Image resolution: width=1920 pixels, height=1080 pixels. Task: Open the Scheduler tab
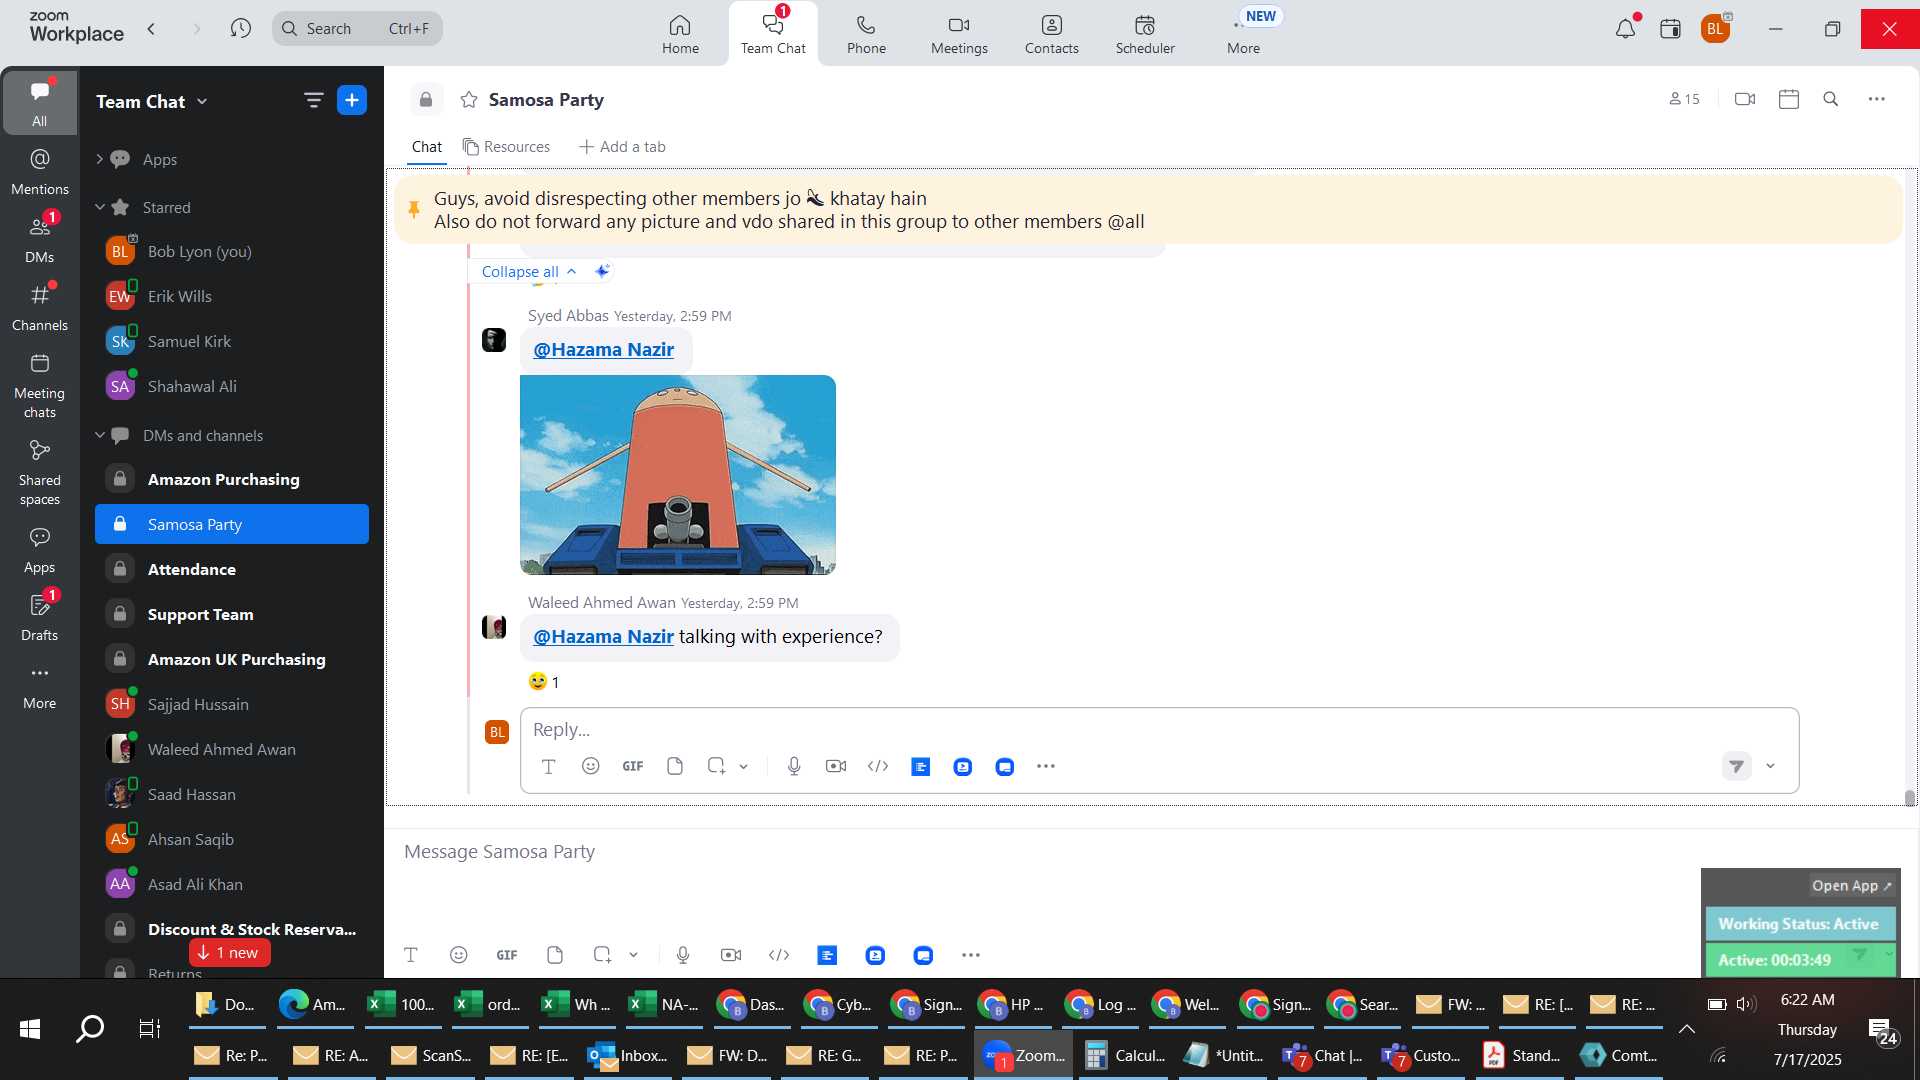coord(1145,34)
